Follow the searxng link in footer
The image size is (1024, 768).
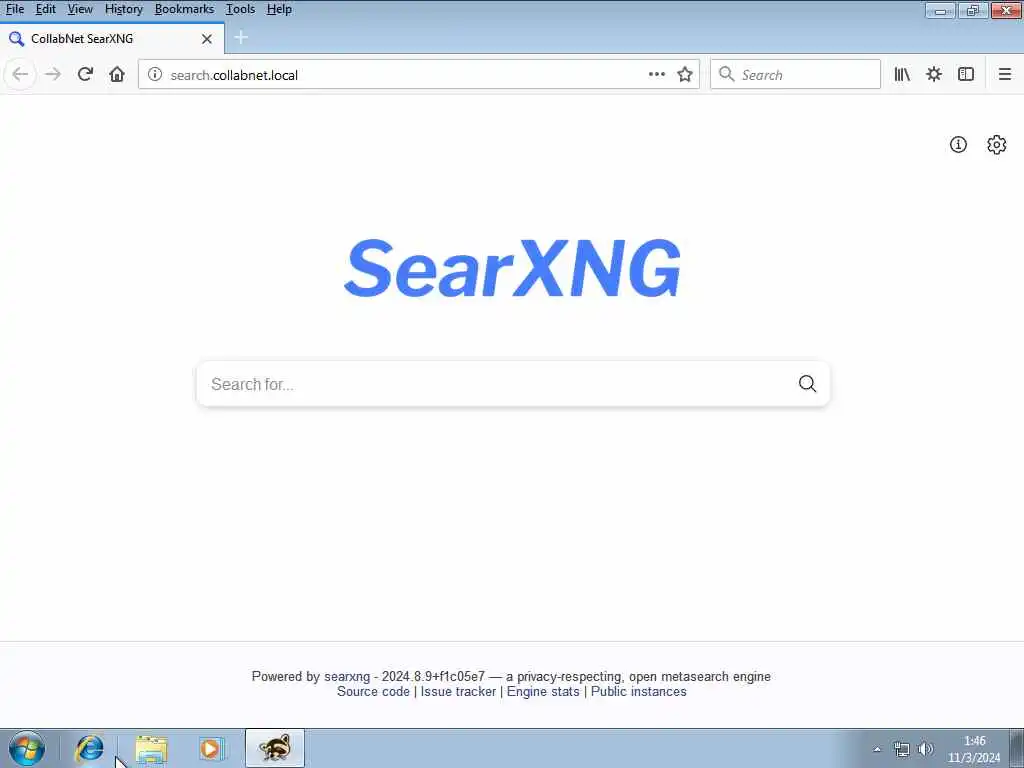(347, 677)
